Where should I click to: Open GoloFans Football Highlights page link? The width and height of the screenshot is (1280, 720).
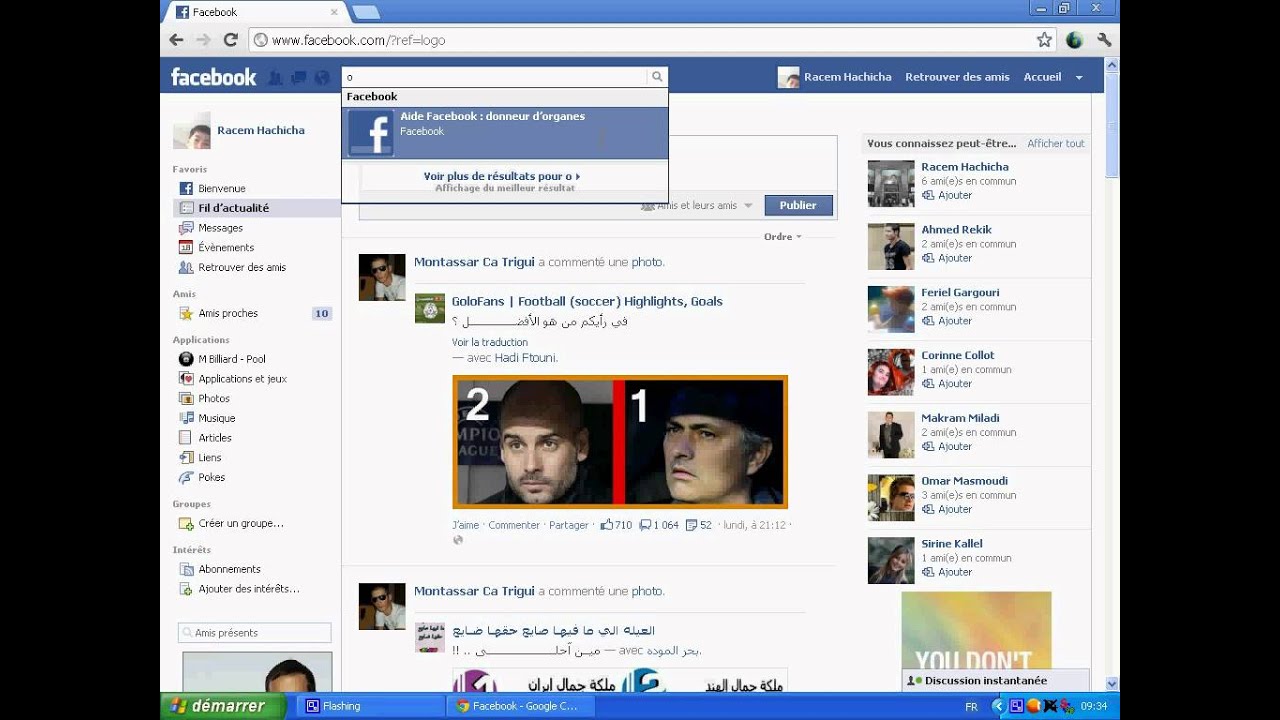pyautogui.click(x=587, y=301)
